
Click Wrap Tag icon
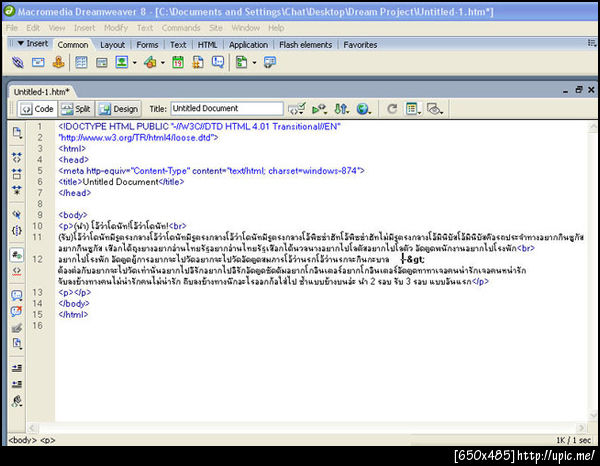click(17, 328)
